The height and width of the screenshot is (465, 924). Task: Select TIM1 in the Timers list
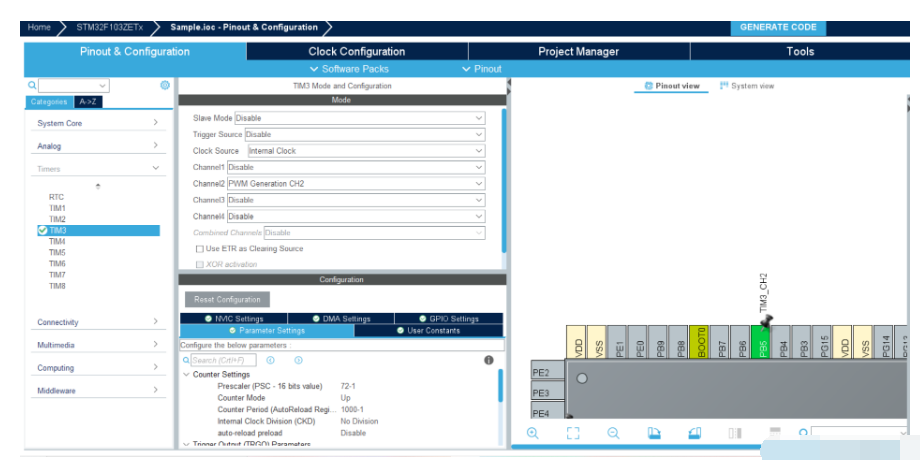pyautogui.click(x=57, y=208)
